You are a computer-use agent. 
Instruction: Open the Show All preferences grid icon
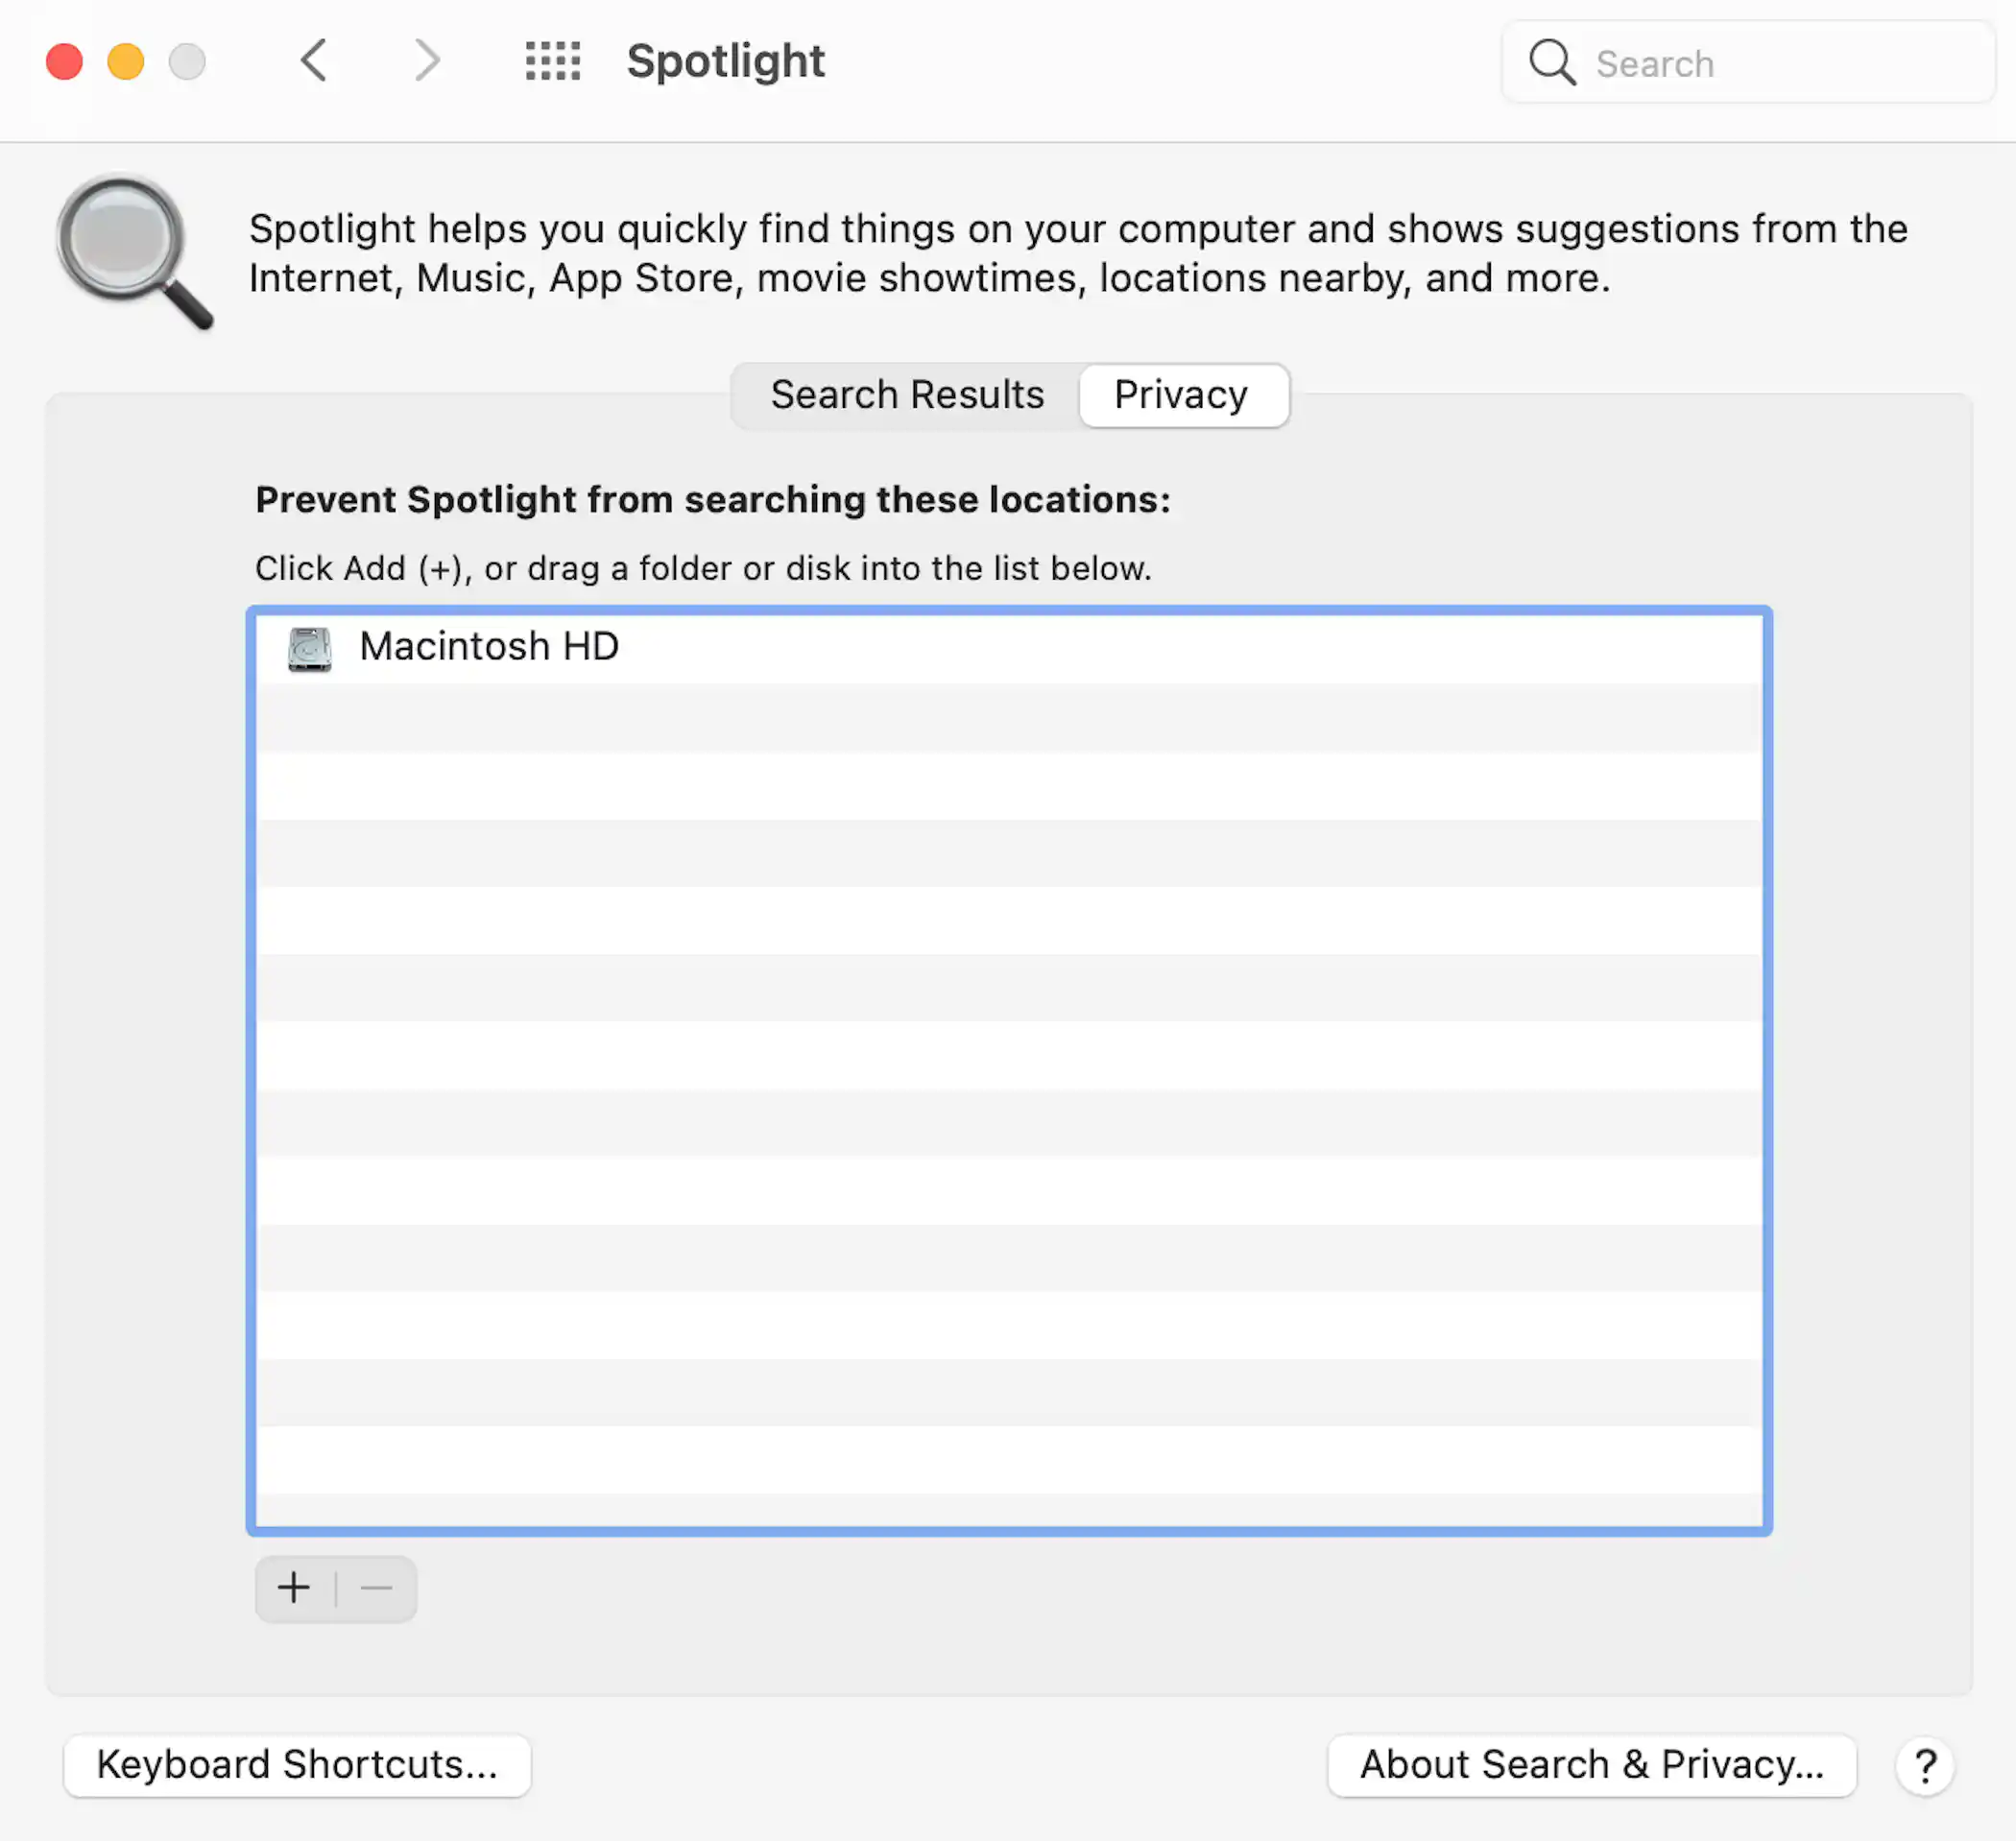tap(552, 60)
